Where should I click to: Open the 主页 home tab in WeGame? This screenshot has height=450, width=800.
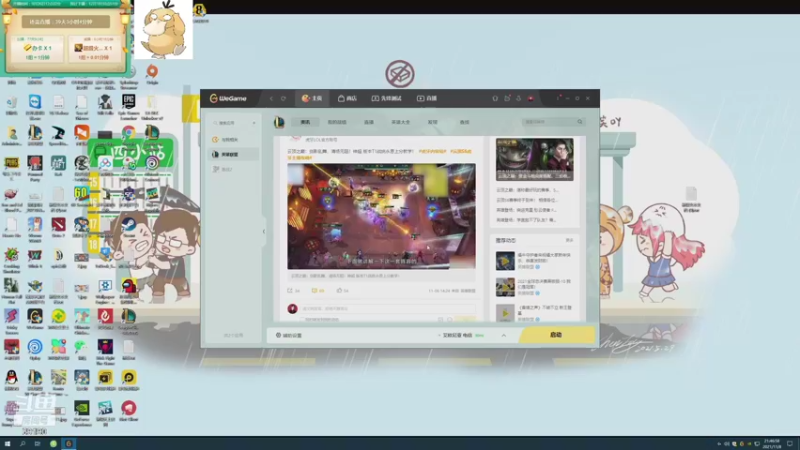click(x=312, y=98)
